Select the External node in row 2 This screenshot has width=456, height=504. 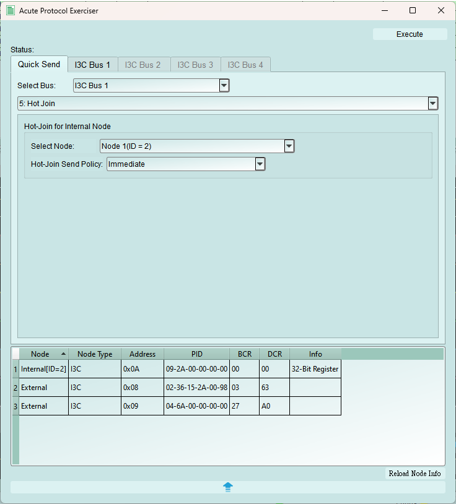[44, 387]
